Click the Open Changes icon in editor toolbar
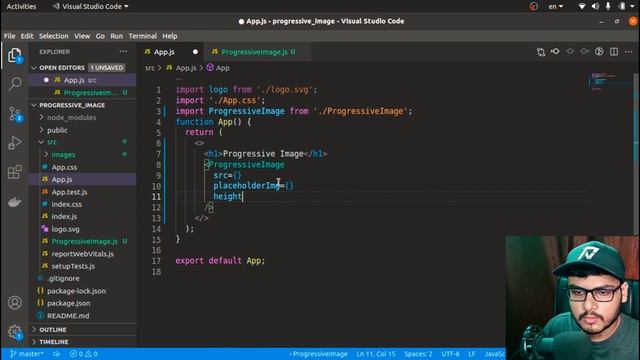Screen dimensions: 640x360 pyautogui.click(x=541, y=52)
